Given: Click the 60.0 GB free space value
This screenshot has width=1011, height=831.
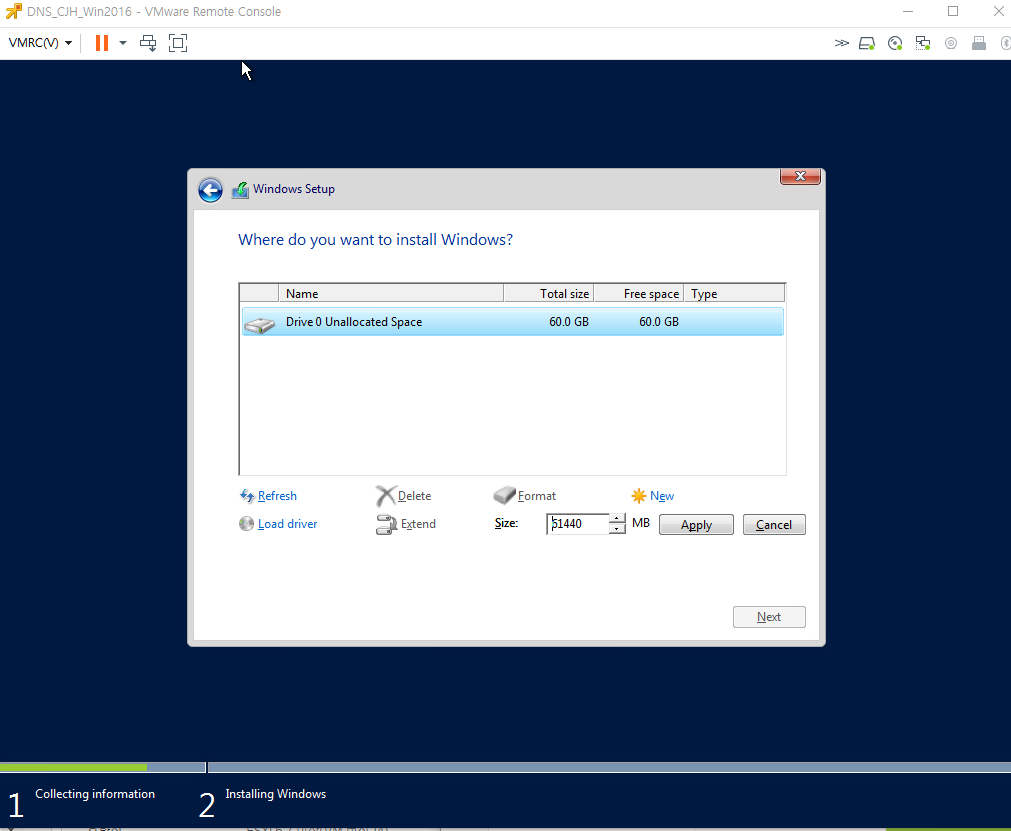Looking at the screenshot, I should click(x=658, y=322).
